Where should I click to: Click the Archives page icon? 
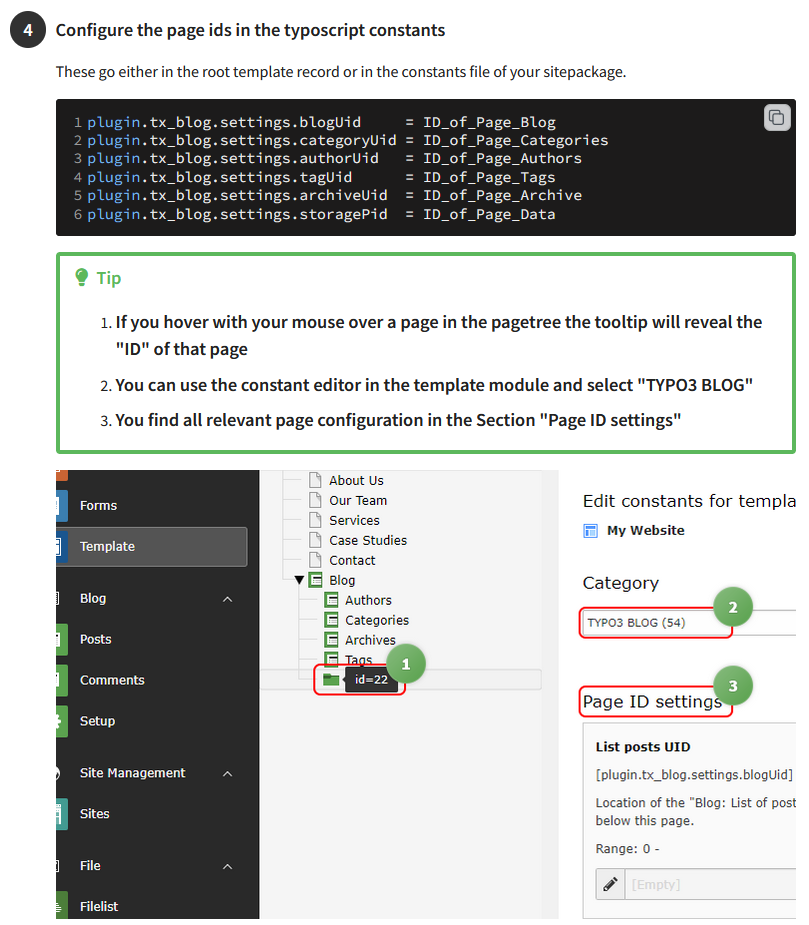point(332,640)
